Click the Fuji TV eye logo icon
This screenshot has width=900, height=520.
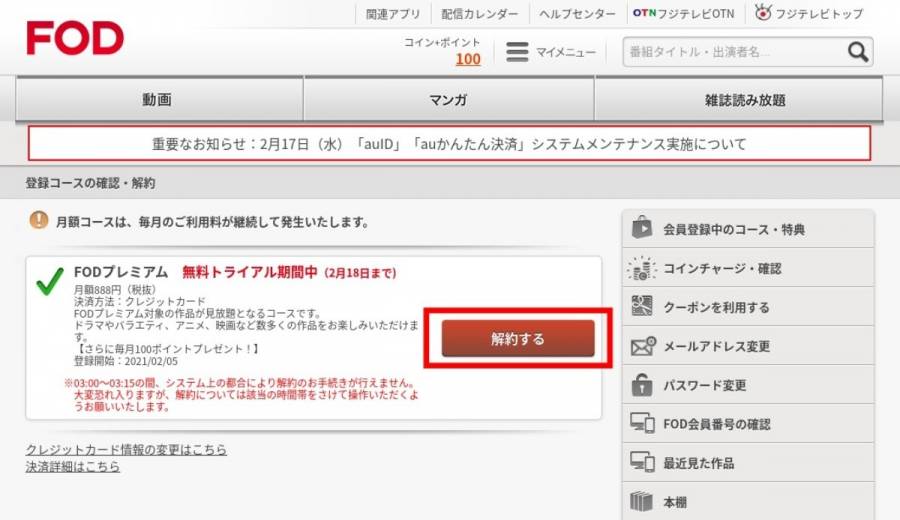[x=762, y=12]
